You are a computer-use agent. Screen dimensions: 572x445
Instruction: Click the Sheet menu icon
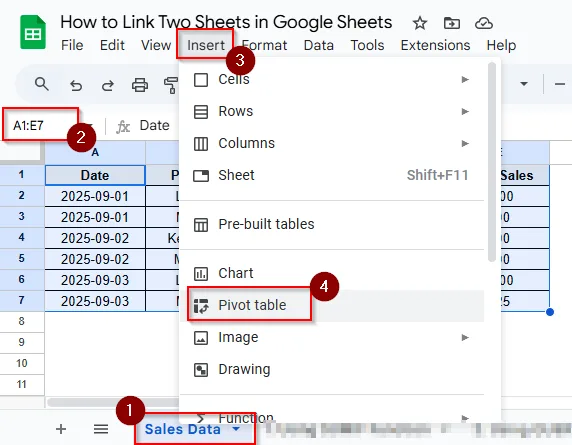[201, 176]
